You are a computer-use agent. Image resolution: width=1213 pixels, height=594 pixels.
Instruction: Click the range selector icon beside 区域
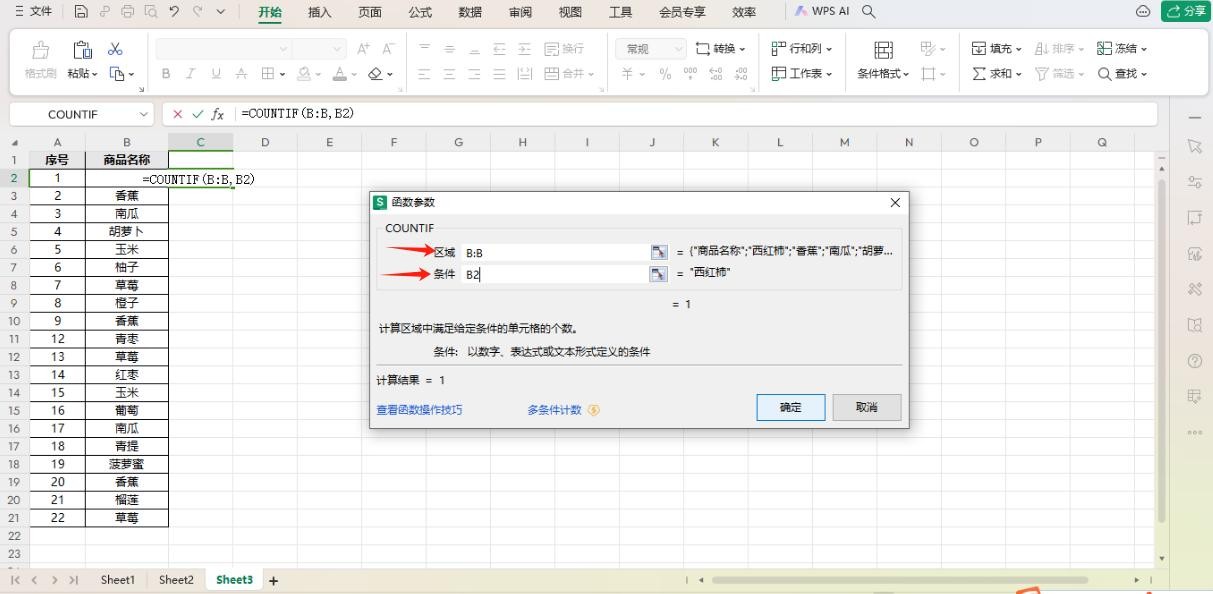click(658, 253)
